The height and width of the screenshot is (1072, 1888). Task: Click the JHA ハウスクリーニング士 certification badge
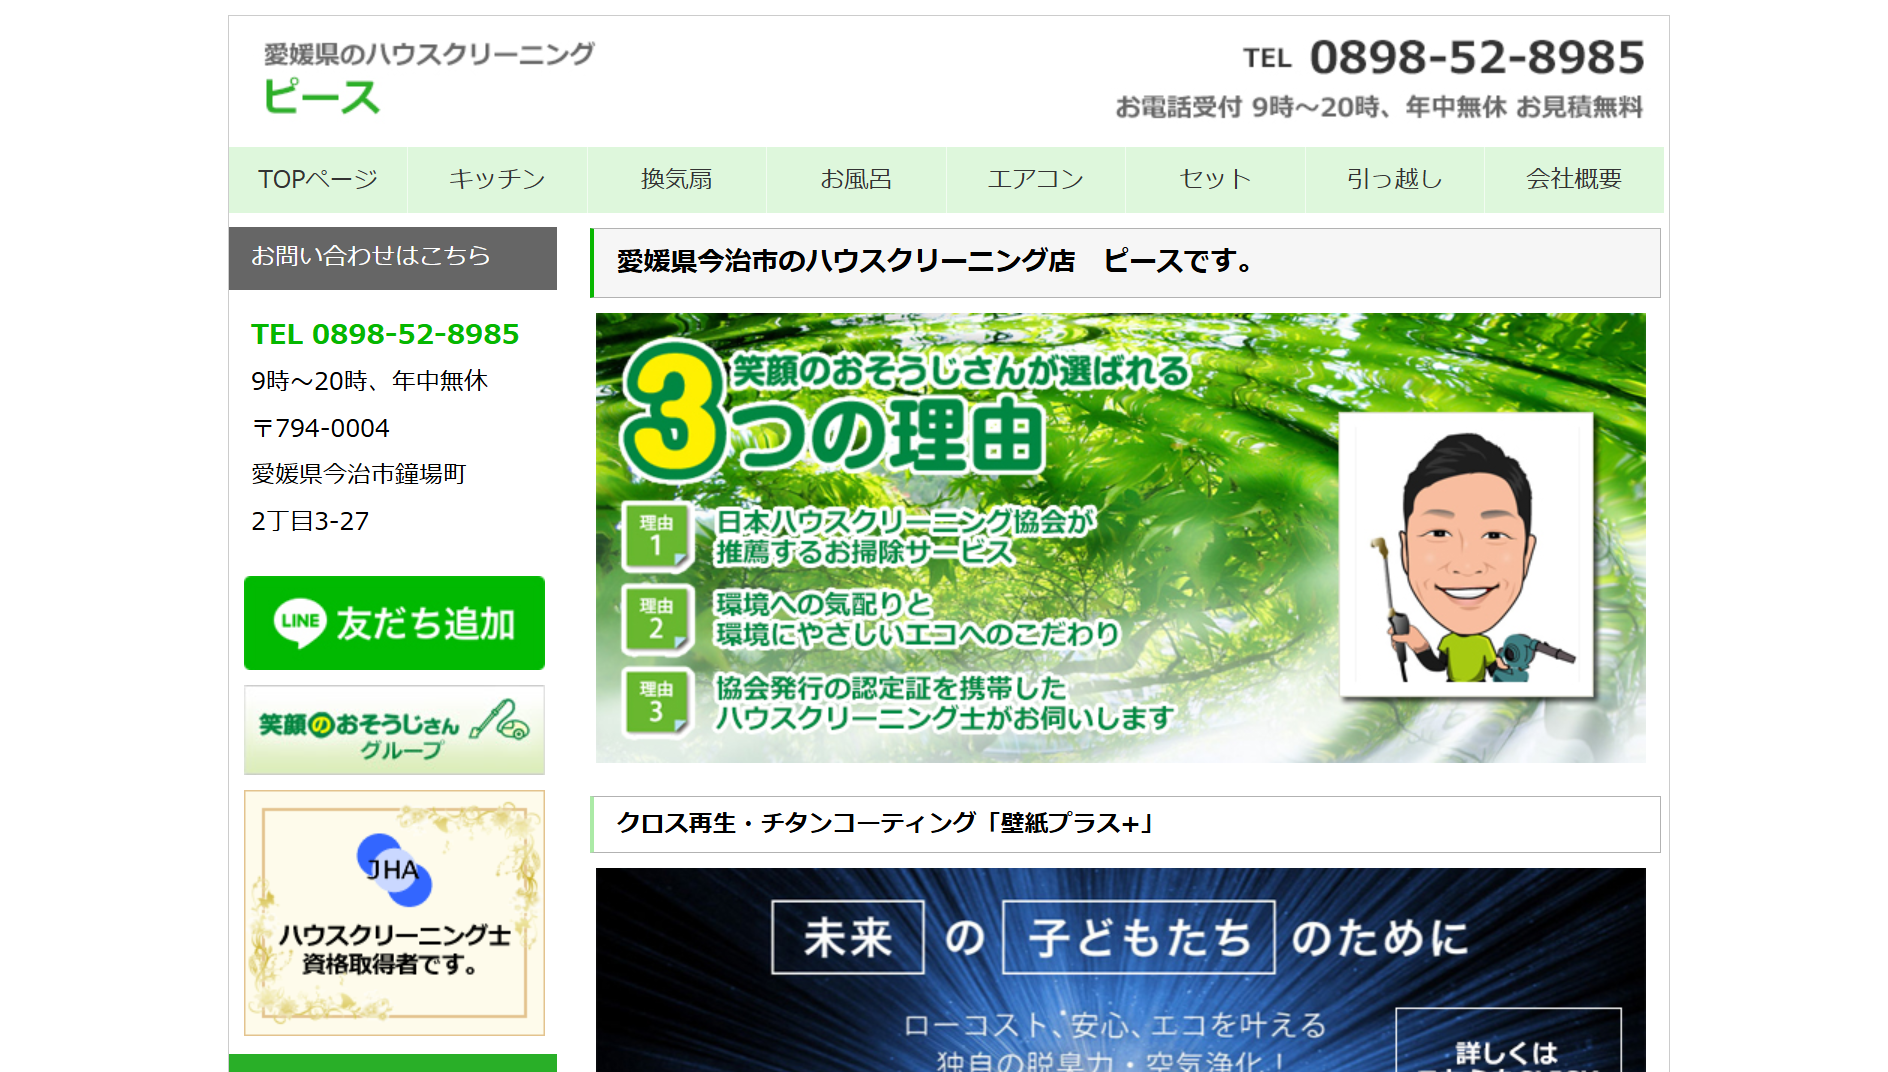394,913
